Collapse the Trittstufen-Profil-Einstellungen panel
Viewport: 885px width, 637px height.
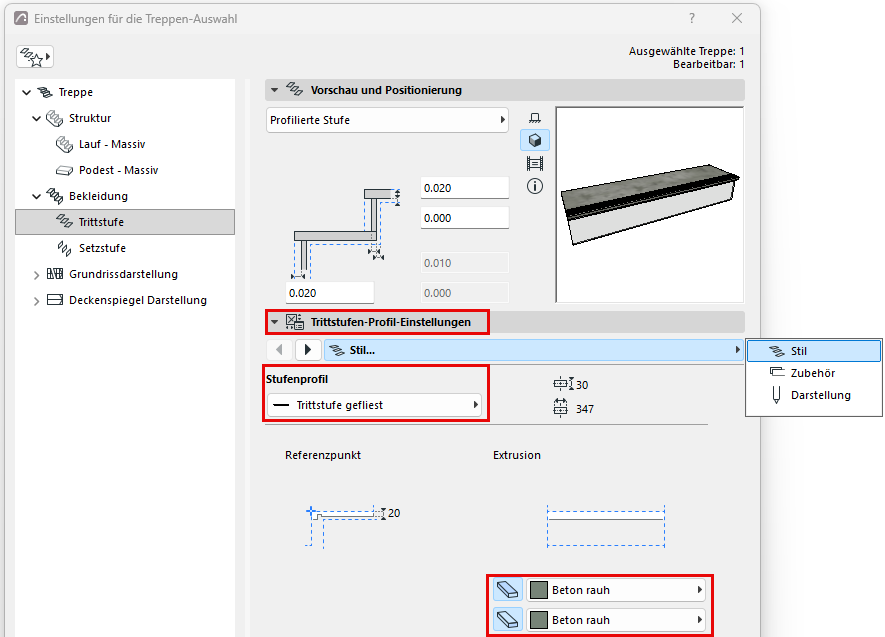[x=275, y=322]
